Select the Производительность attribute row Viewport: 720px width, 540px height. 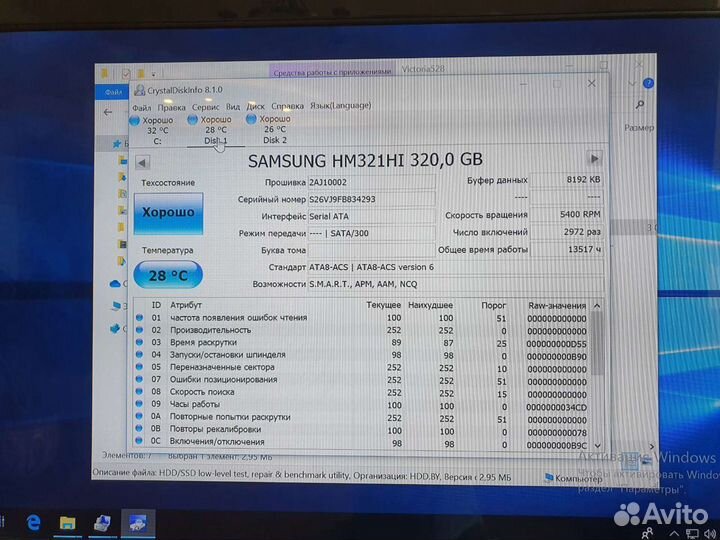362,330
